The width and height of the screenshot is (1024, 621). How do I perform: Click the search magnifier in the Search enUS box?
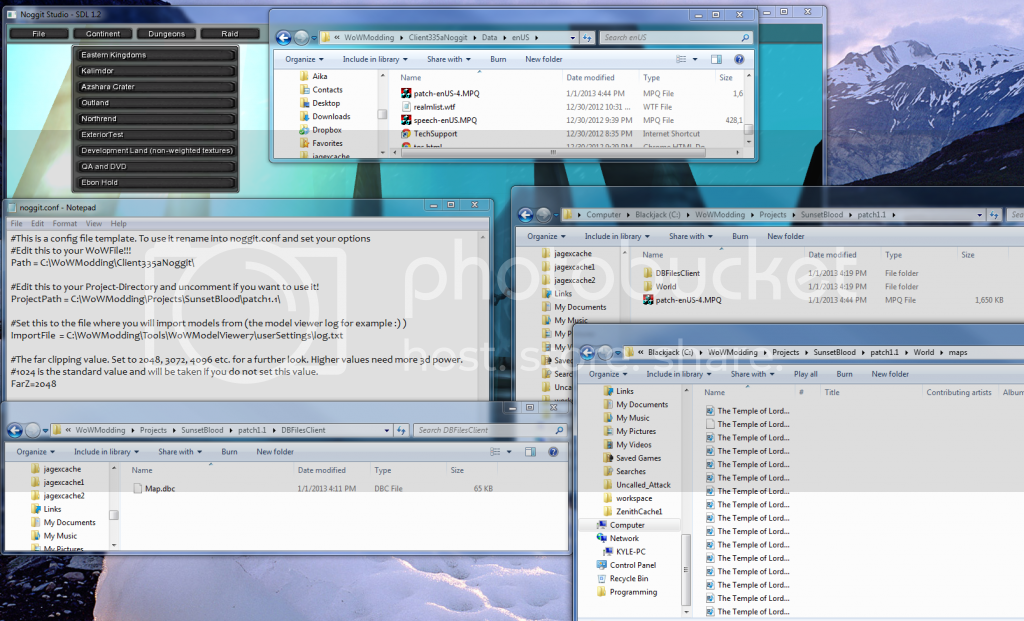[745, 38]
